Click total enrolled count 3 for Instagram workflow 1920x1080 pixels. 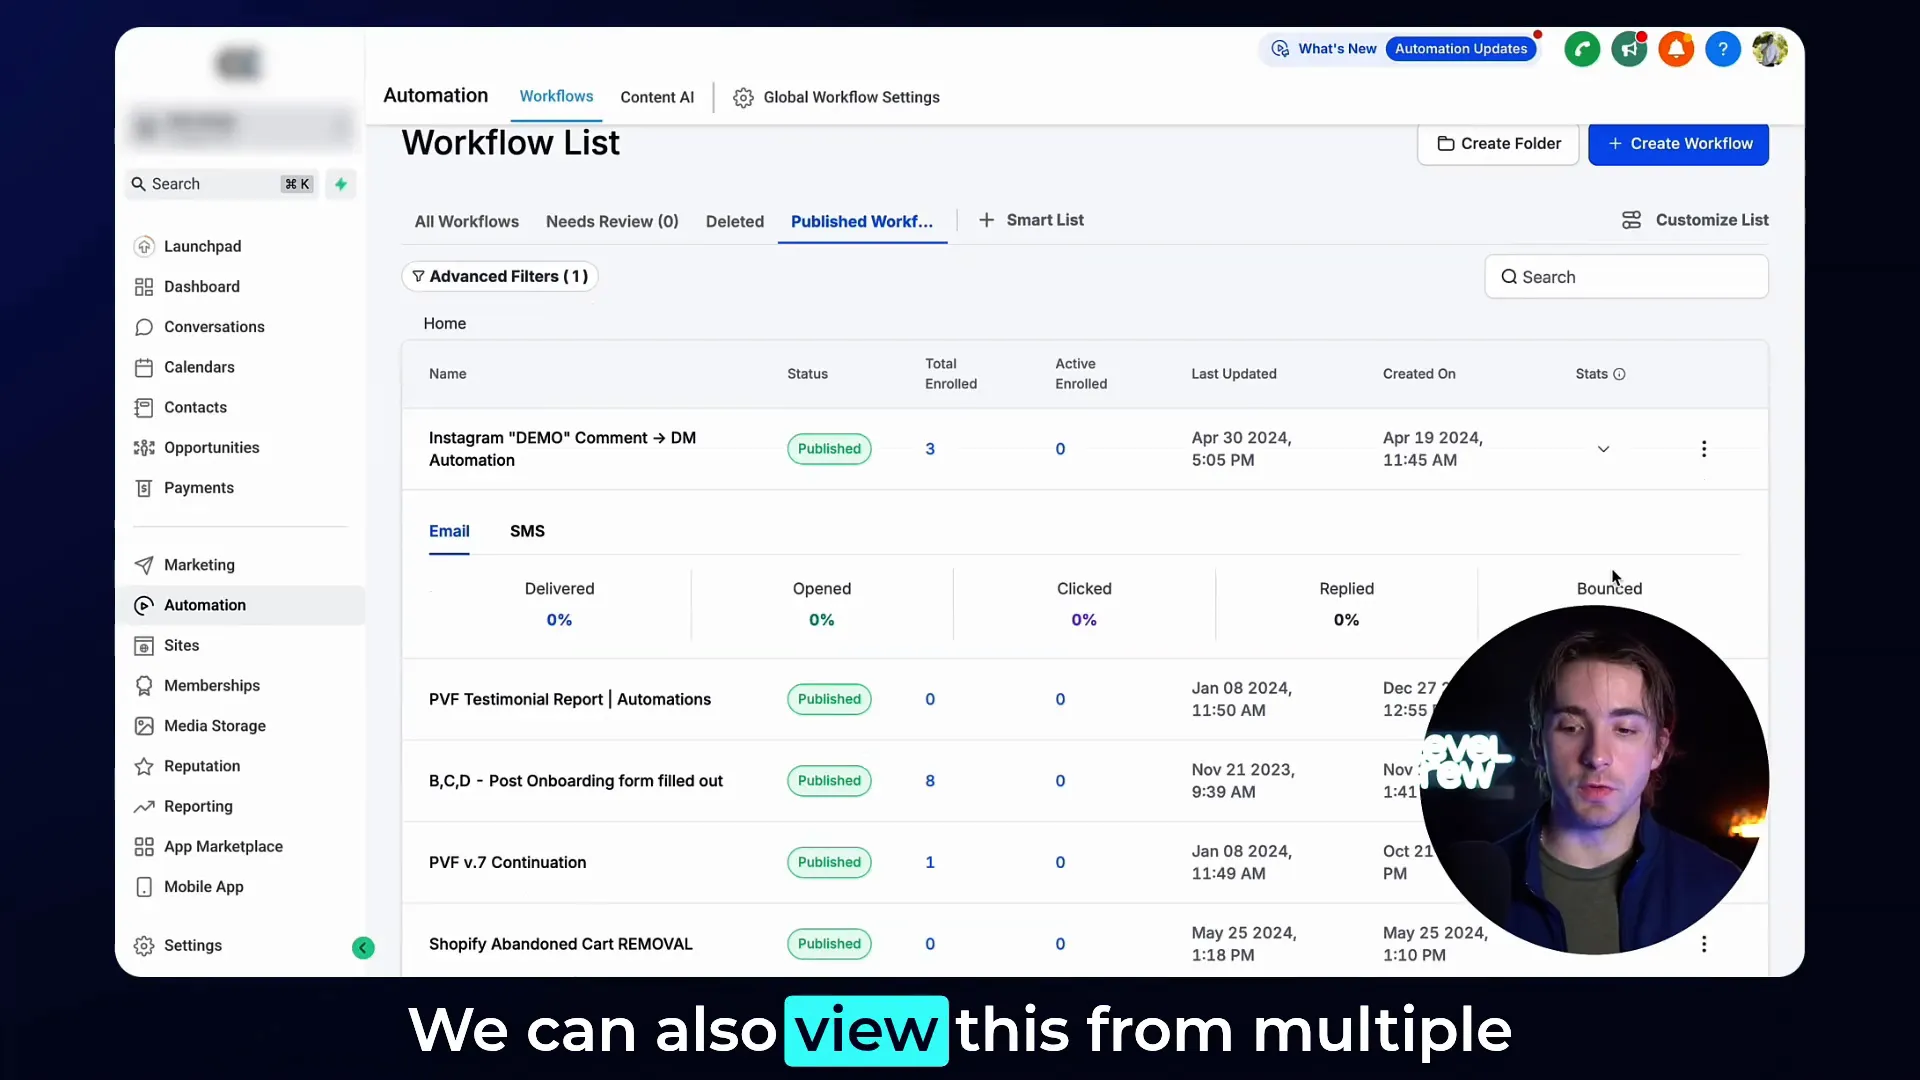point(930,449)
